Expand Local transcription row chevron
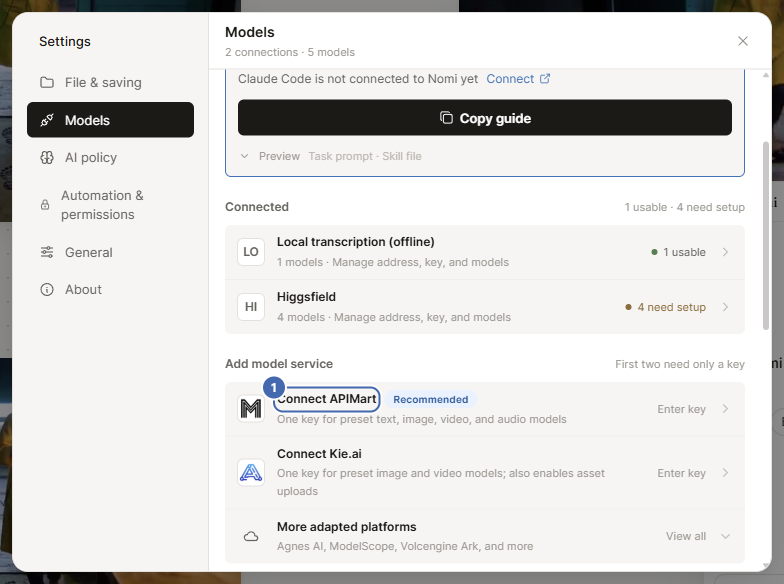 click(x=726, y=252)
